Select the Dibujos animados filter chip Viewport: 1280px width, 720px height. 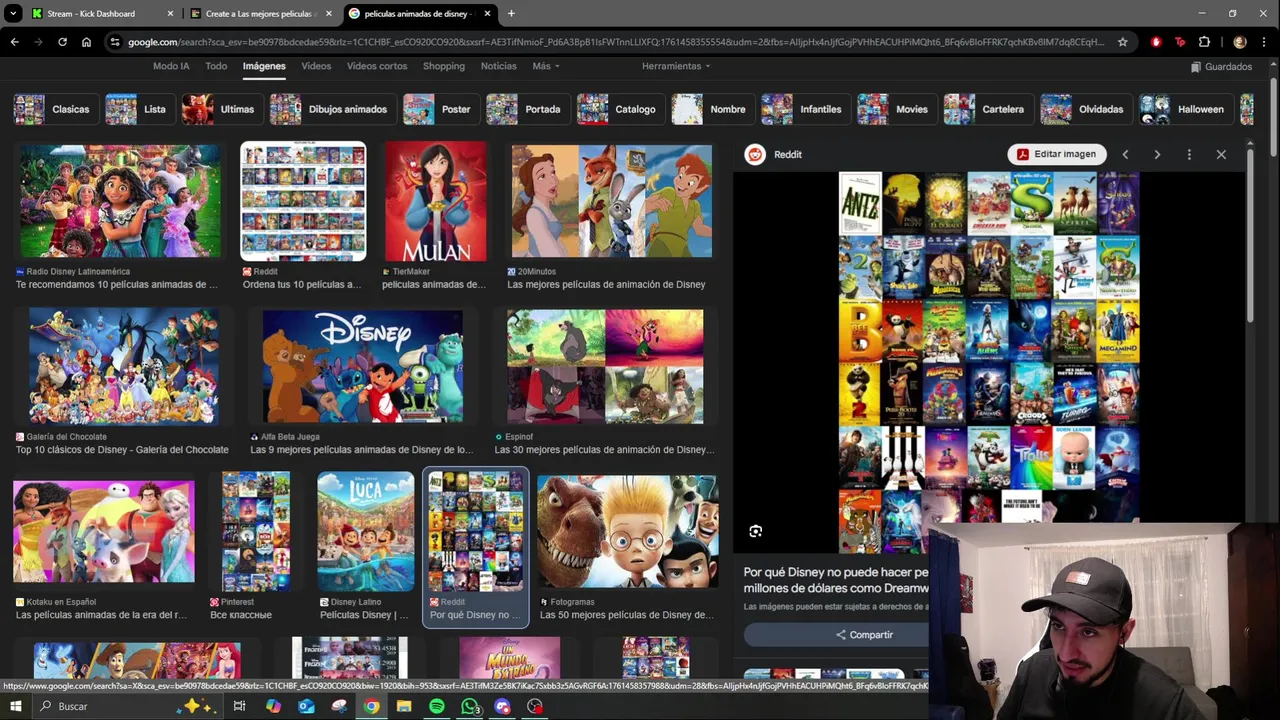click(332, 109)
